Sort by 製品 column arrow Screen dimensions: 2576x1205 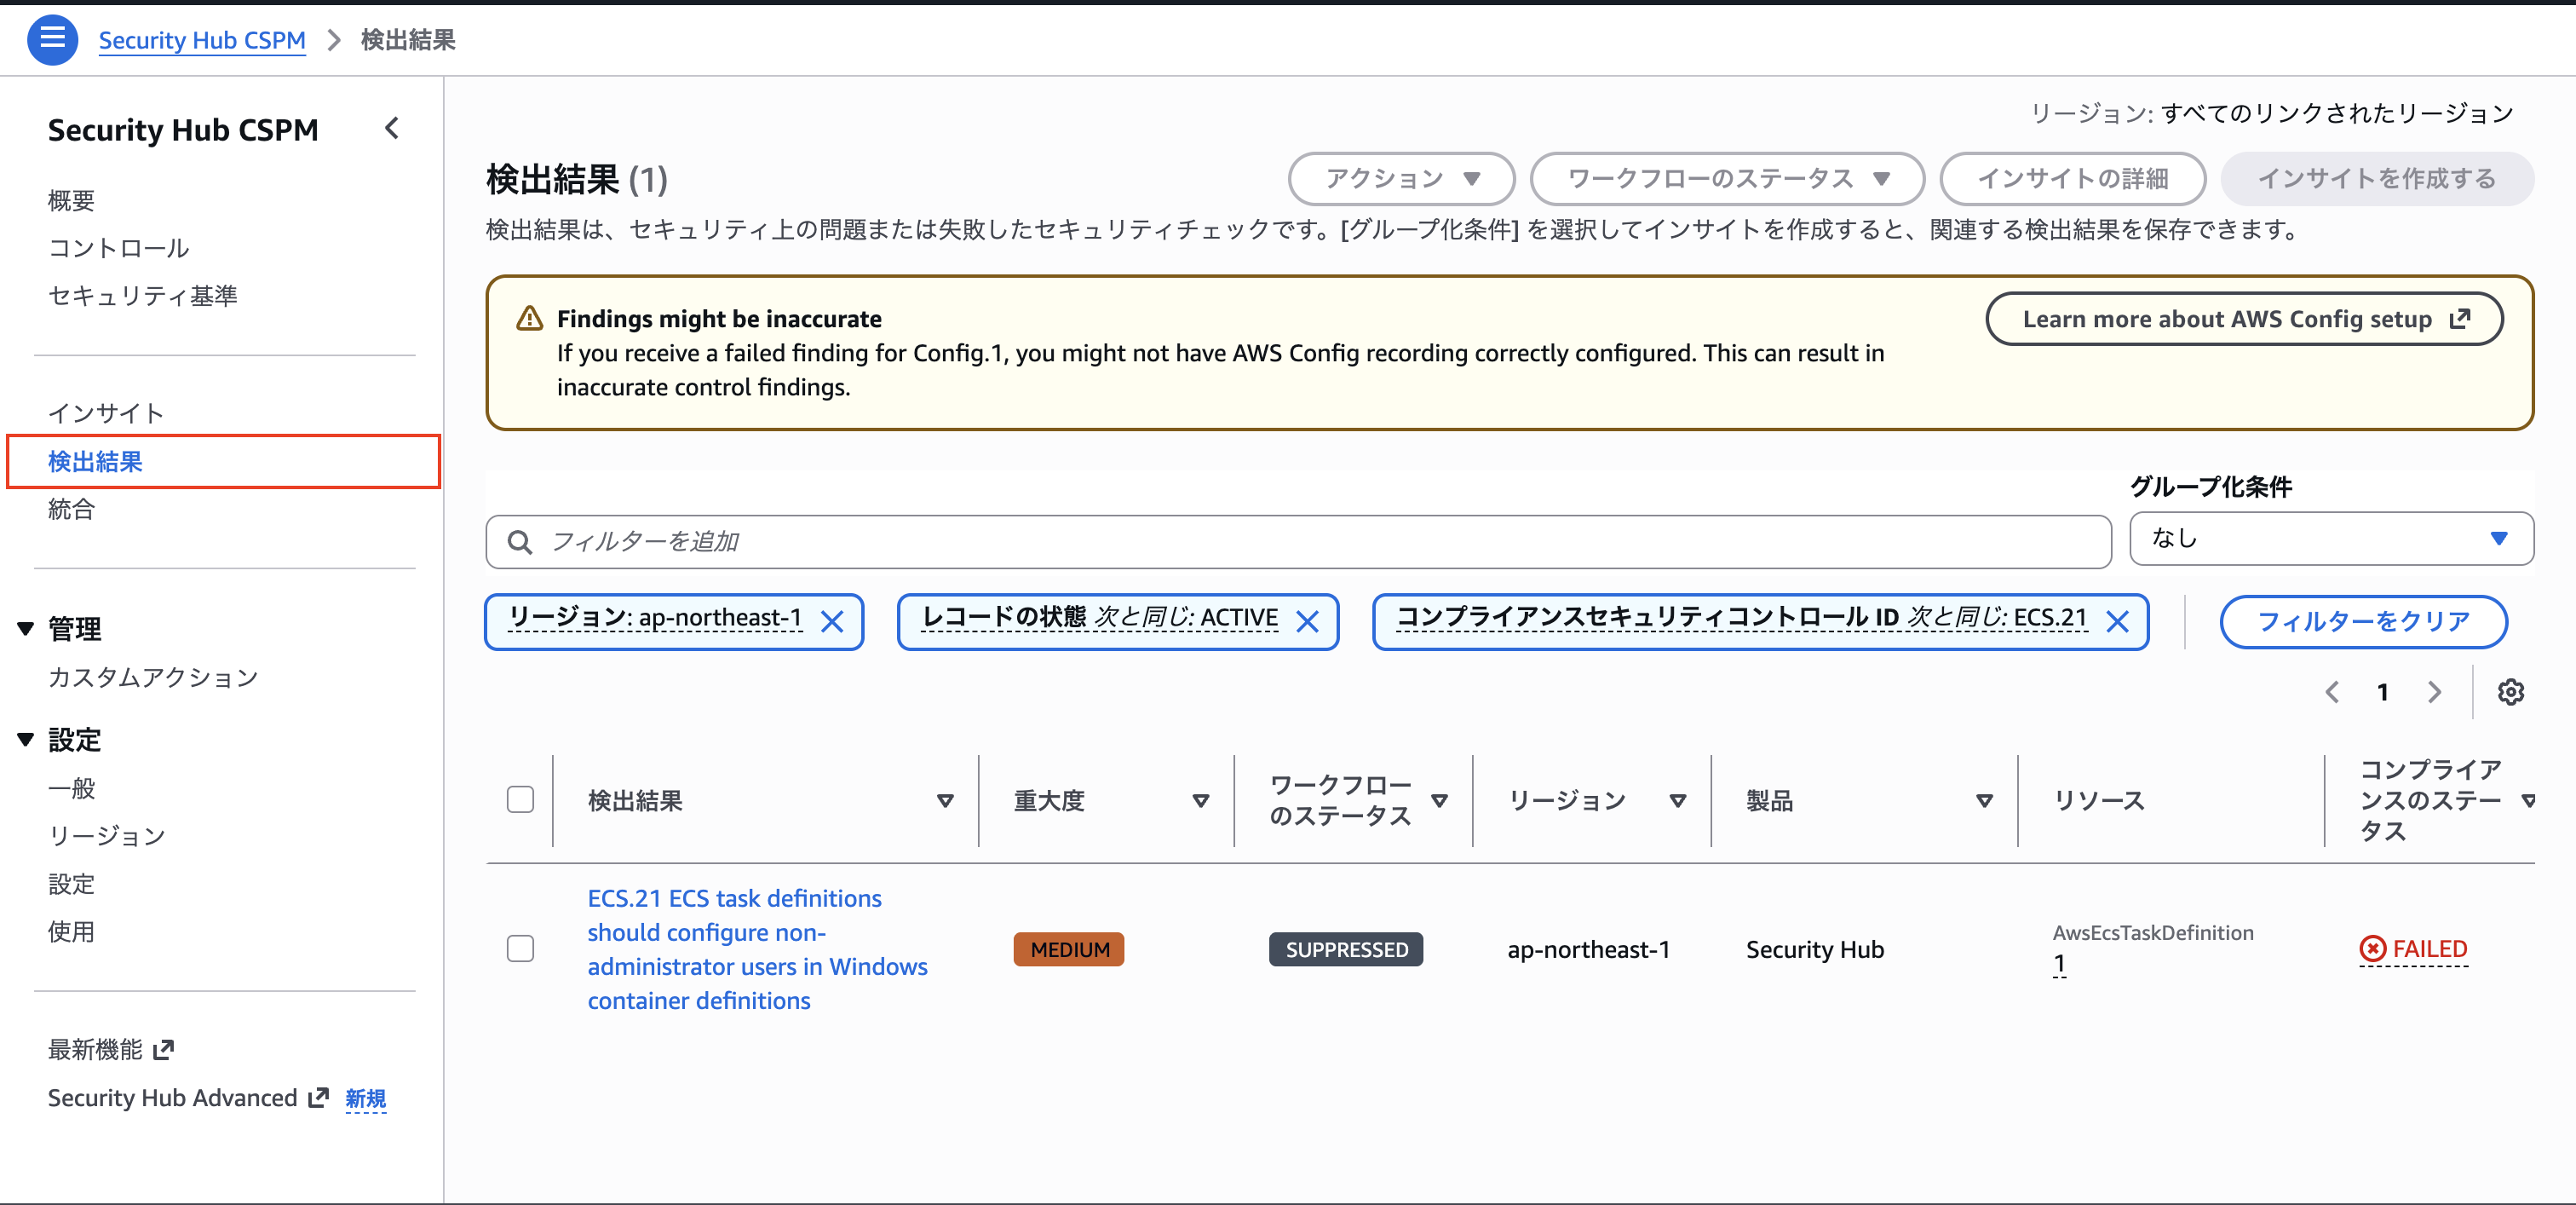click(x=1985, y=800)
